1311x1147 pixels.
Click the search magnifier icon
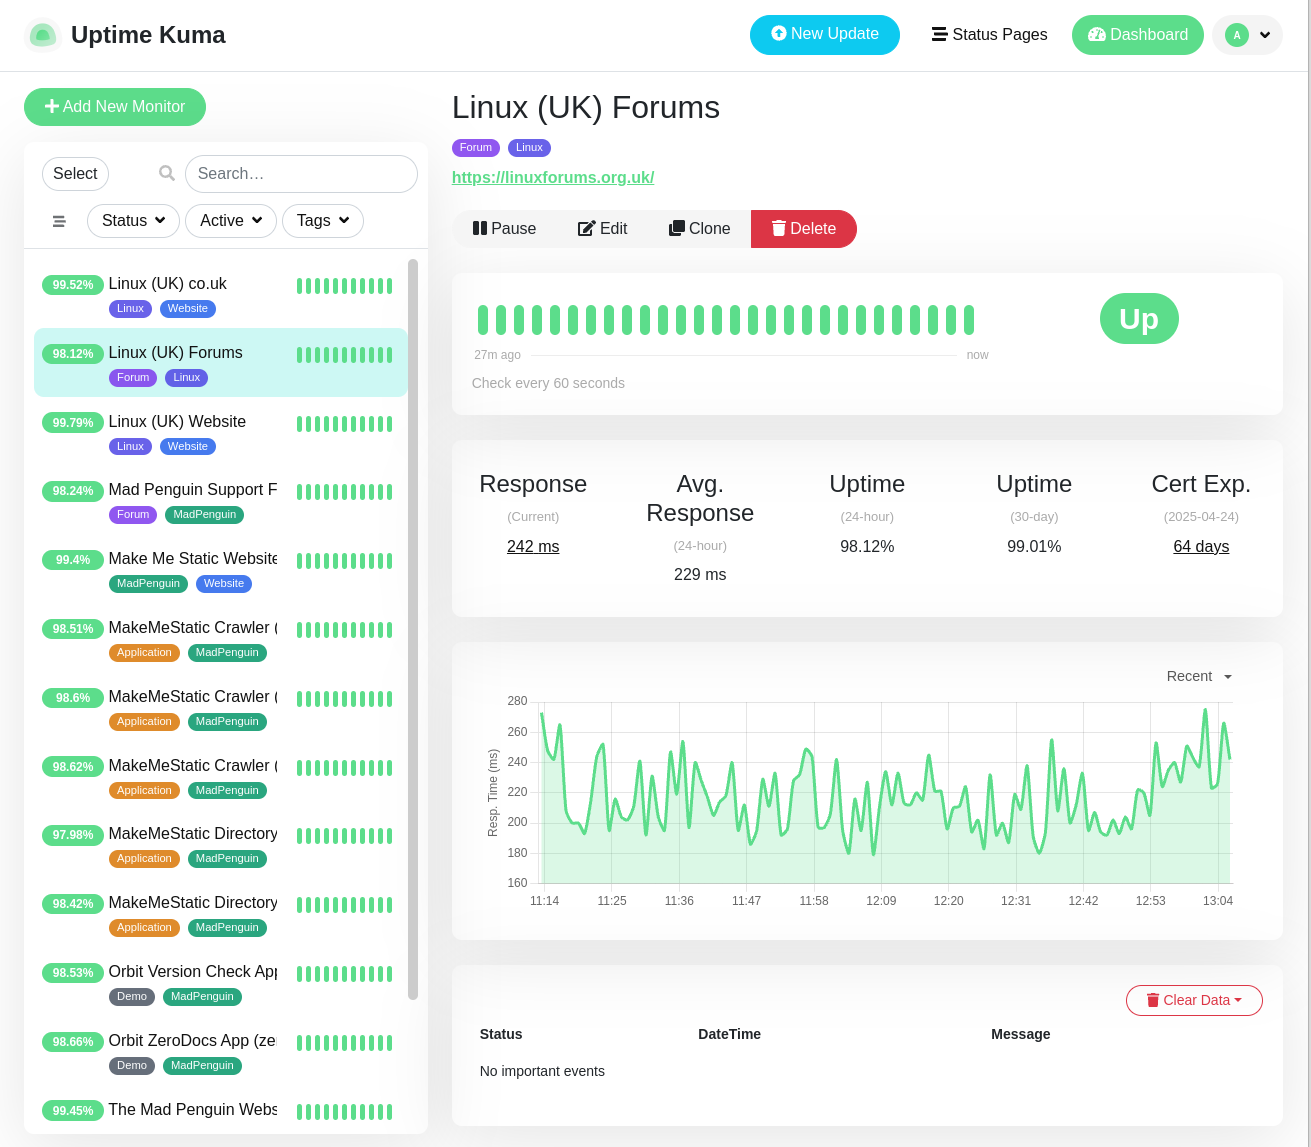coord(167,173)
